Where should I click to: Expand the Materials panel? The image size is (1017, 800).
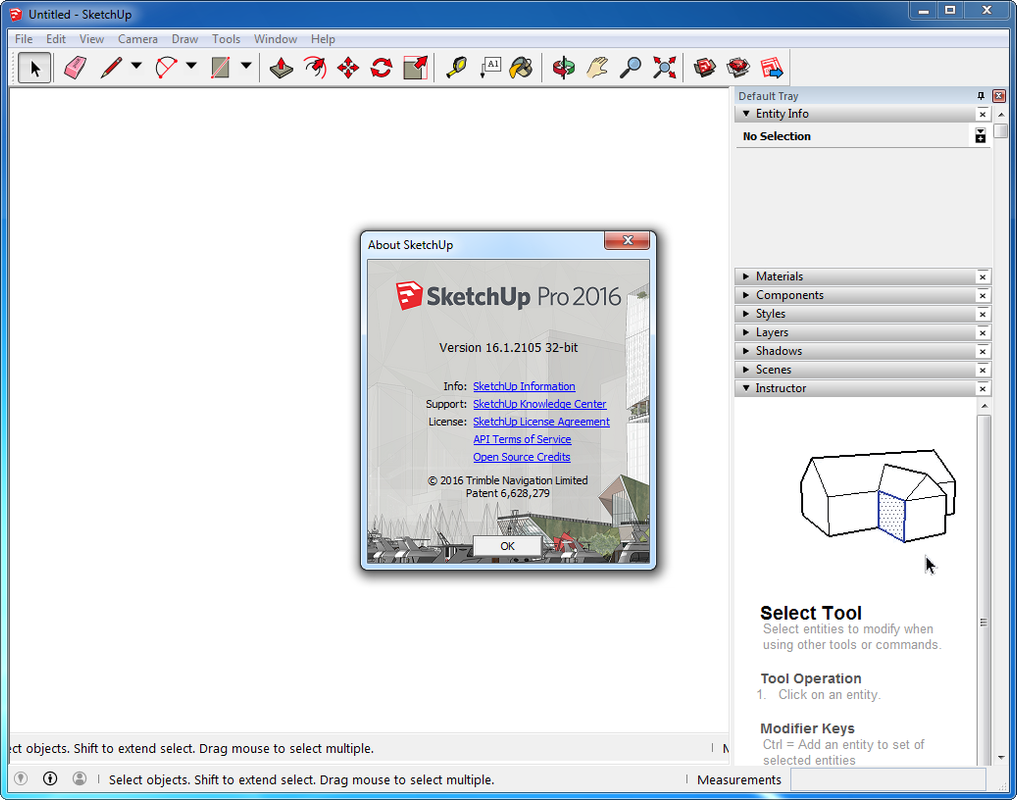(x=746, y=276)
